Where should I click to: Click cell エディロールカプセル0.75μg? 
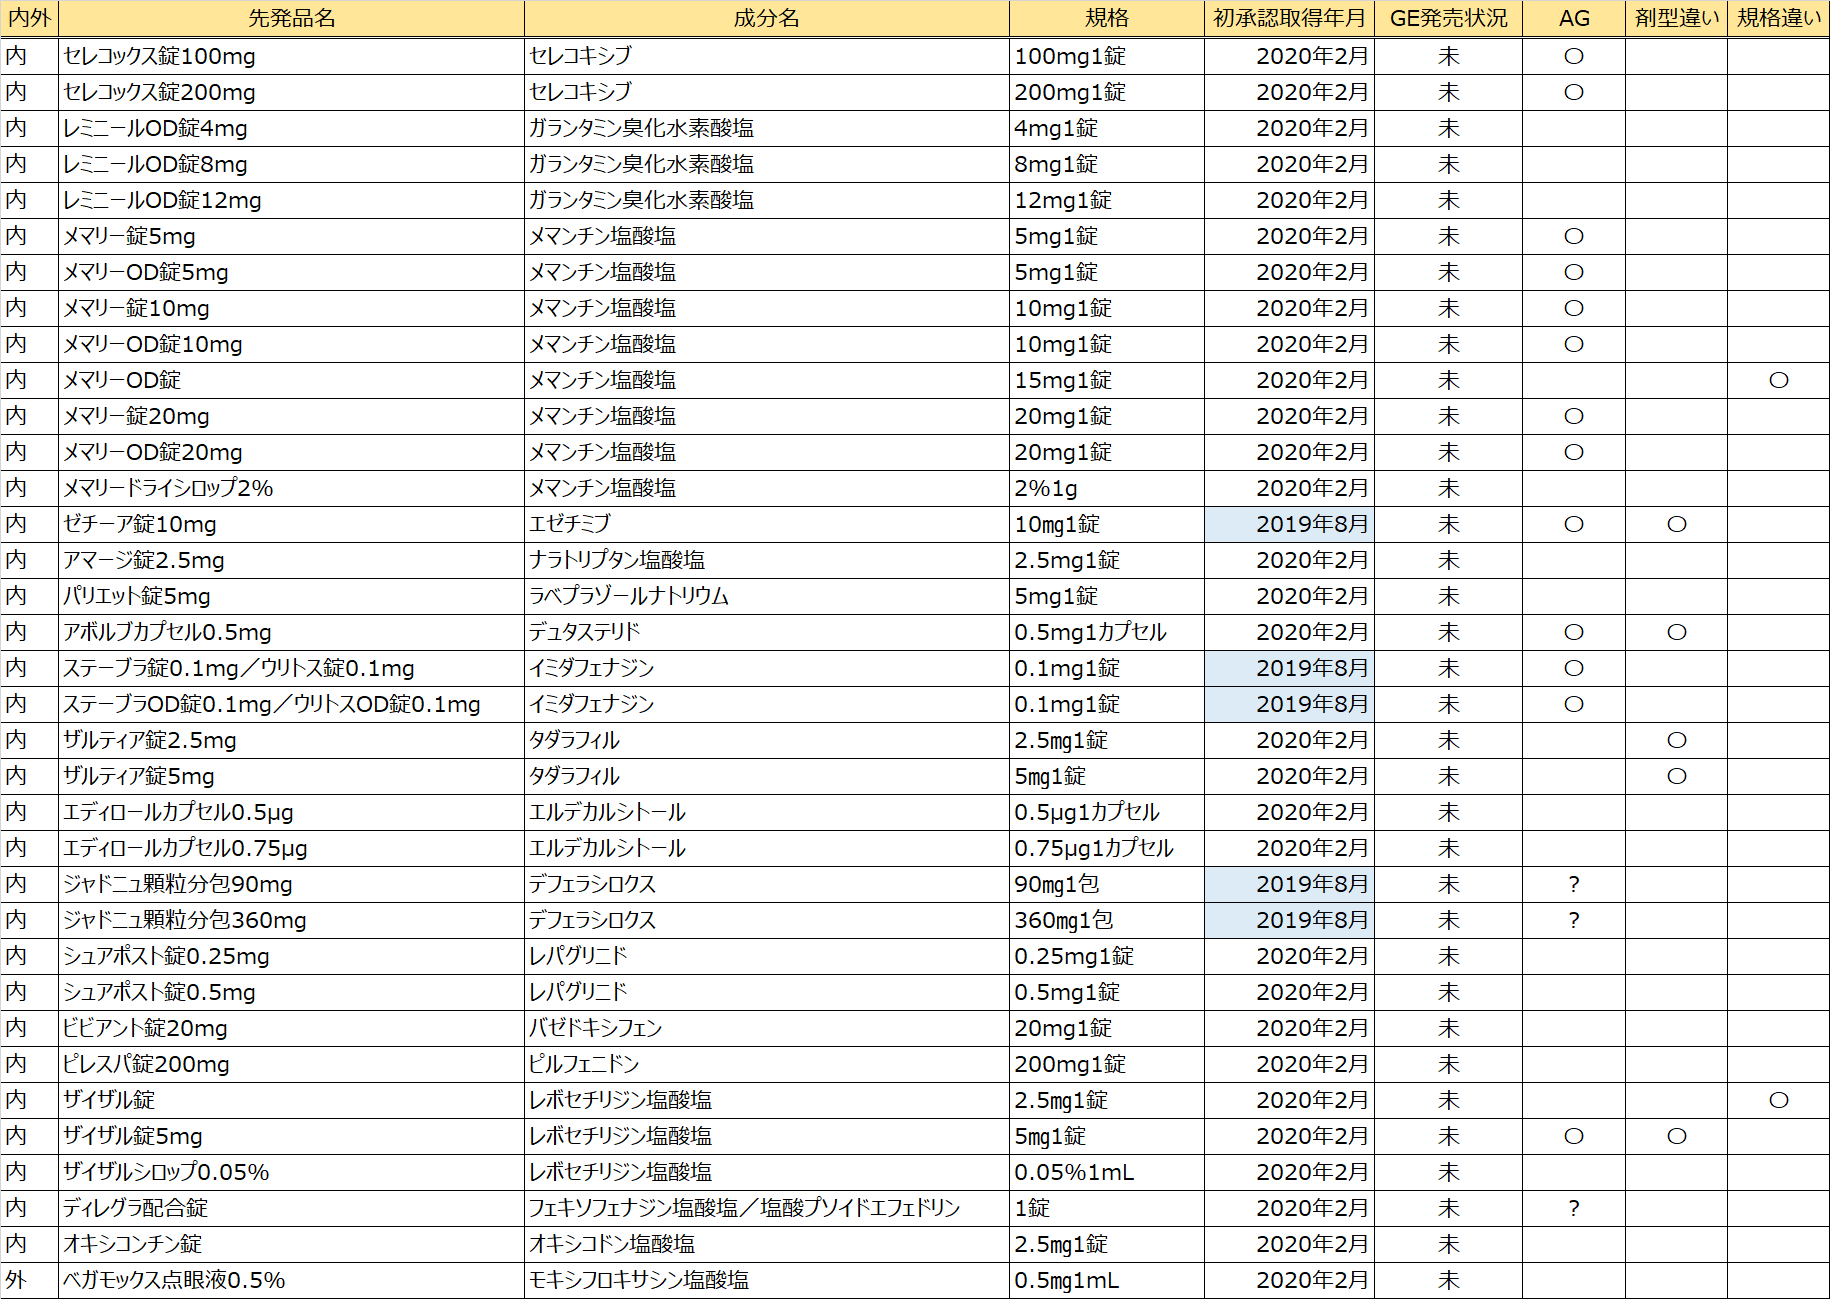tap(291, 848)
